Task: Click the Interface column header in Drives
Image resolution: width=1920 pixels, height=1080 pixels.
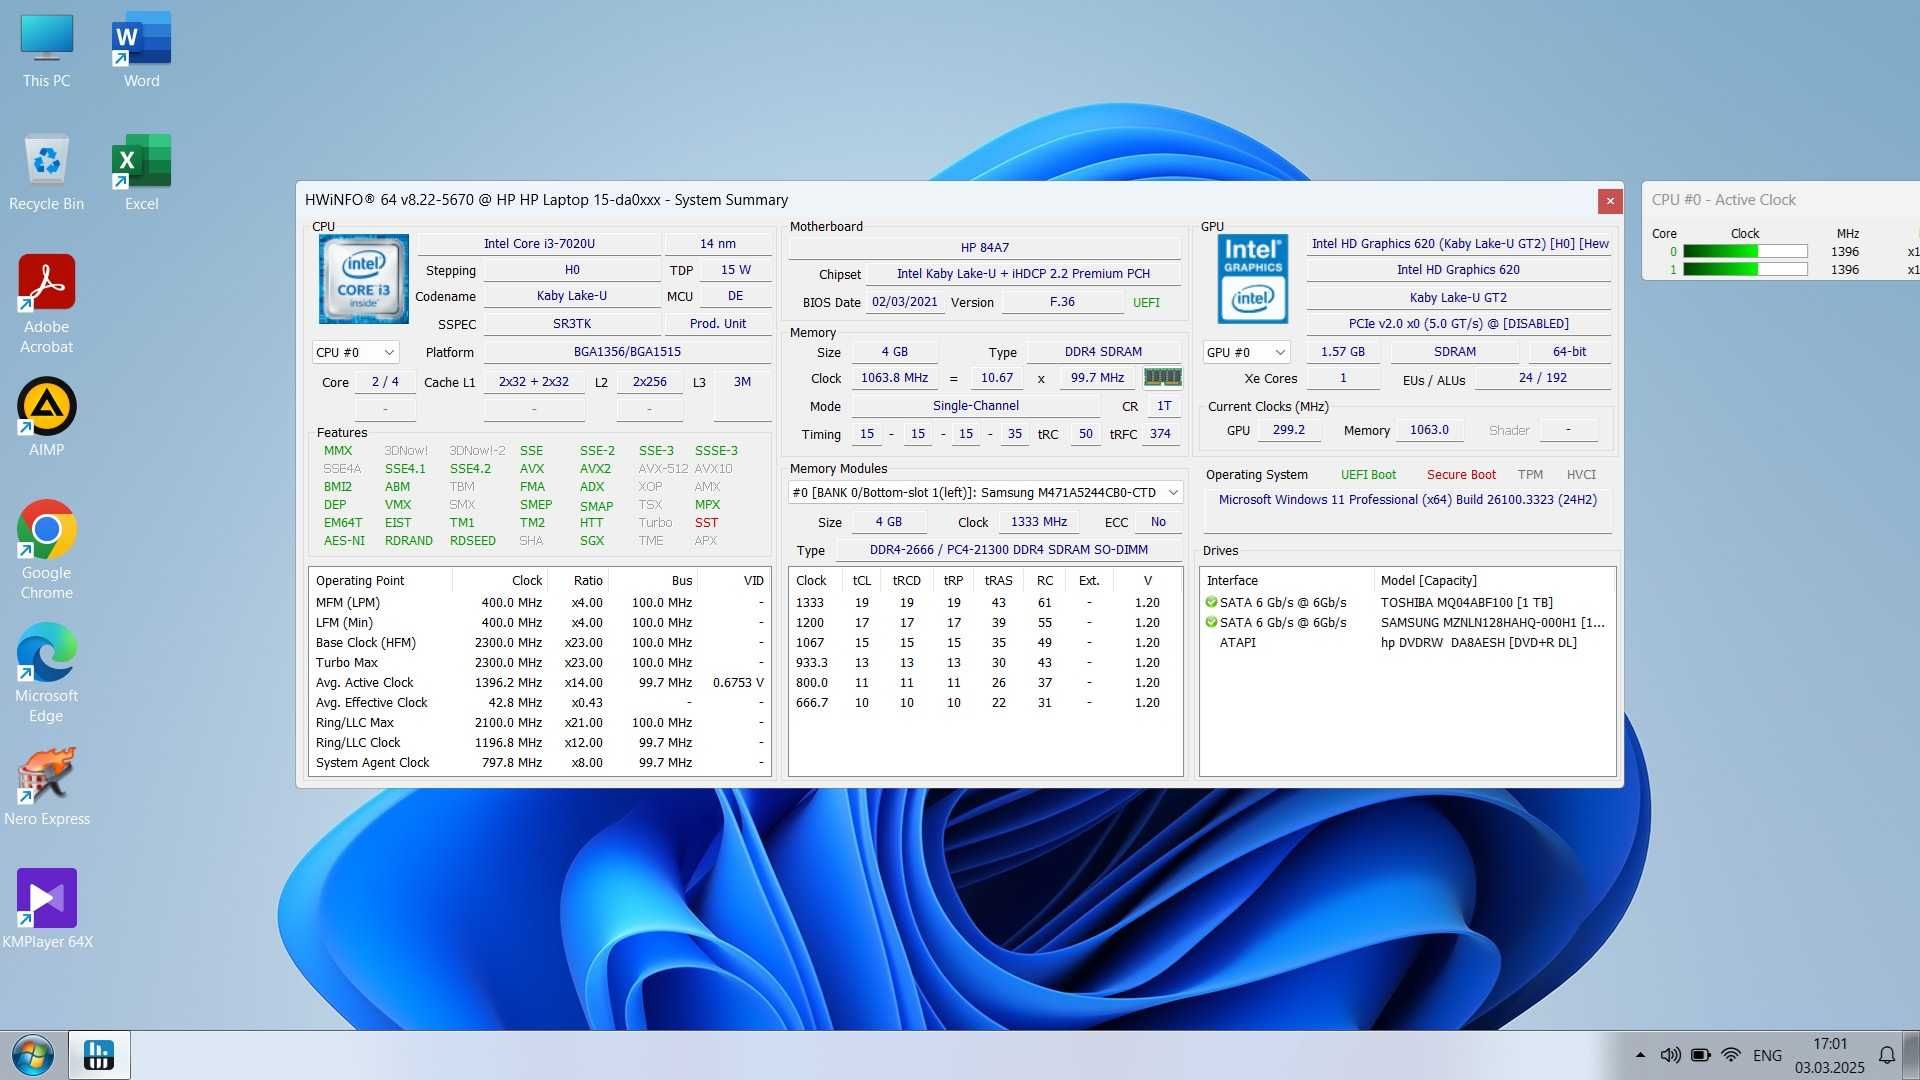Action: (x=1288, y=580)
